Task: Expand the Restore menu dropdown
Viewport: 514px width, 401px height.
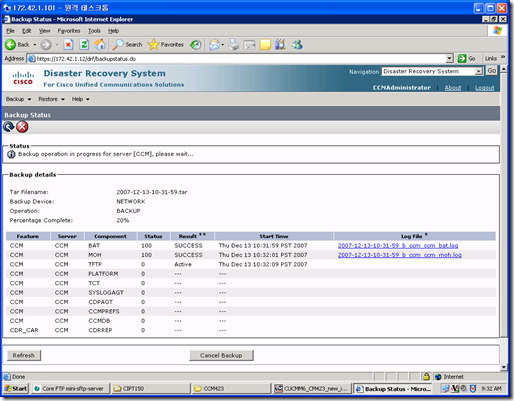Action: tap(51, 99)
